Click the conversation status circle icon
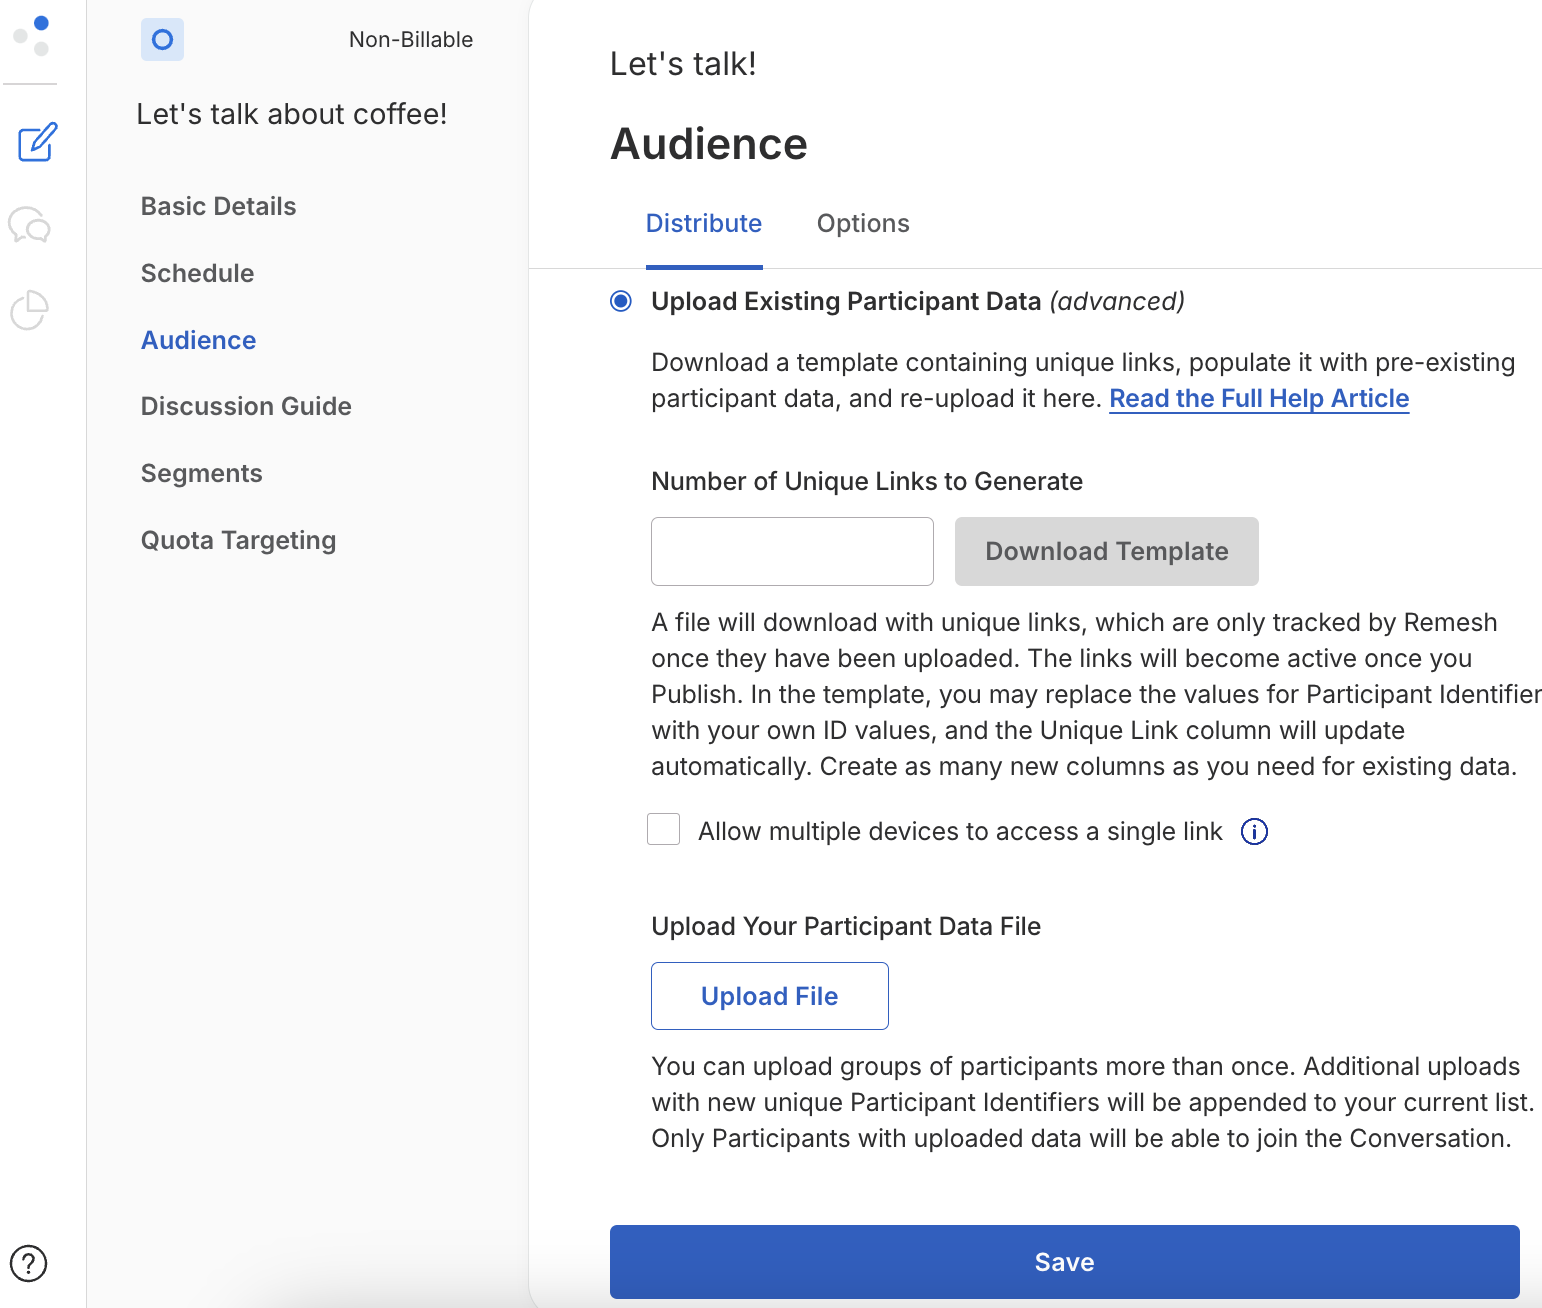Viewport: 1542px width, 1308px height. pyautogui.click(x=161, y=39)
